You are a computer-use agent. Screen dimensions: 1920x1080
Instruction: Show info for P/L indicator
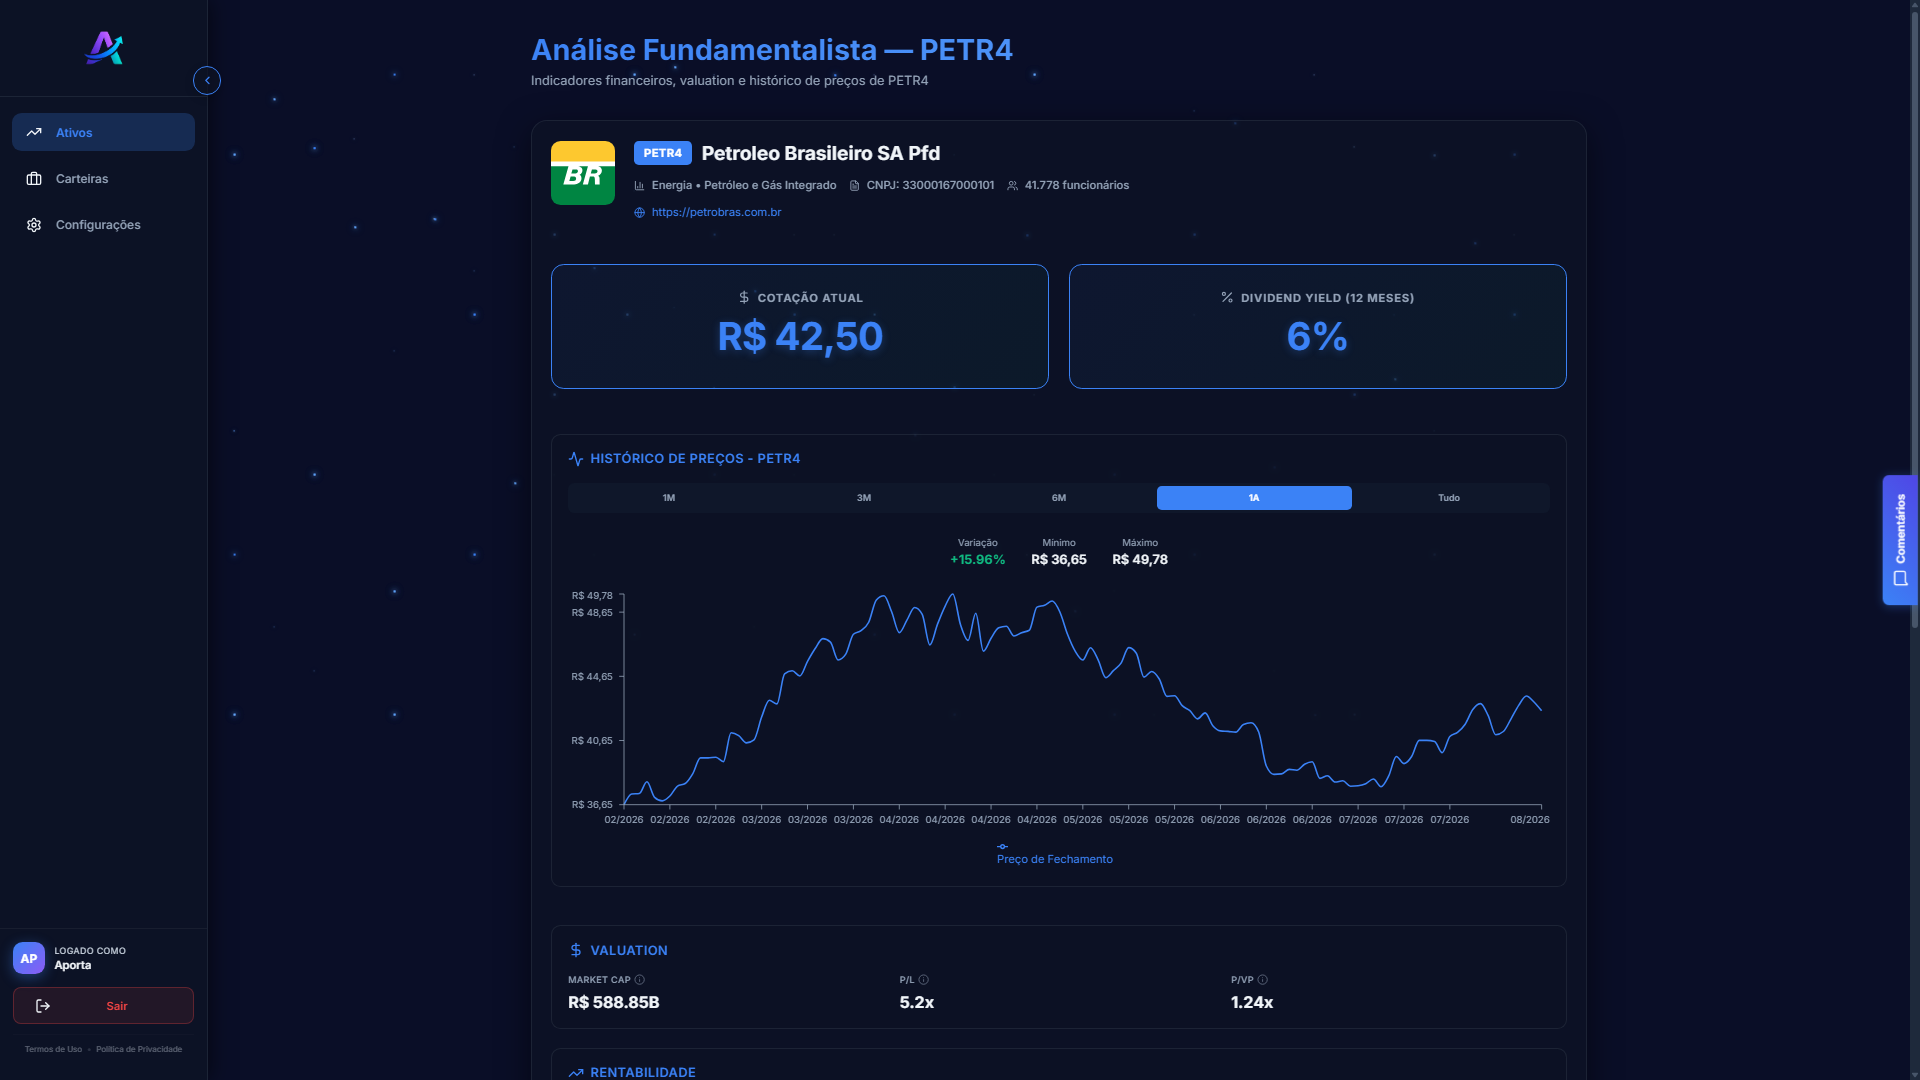(924, 980)
